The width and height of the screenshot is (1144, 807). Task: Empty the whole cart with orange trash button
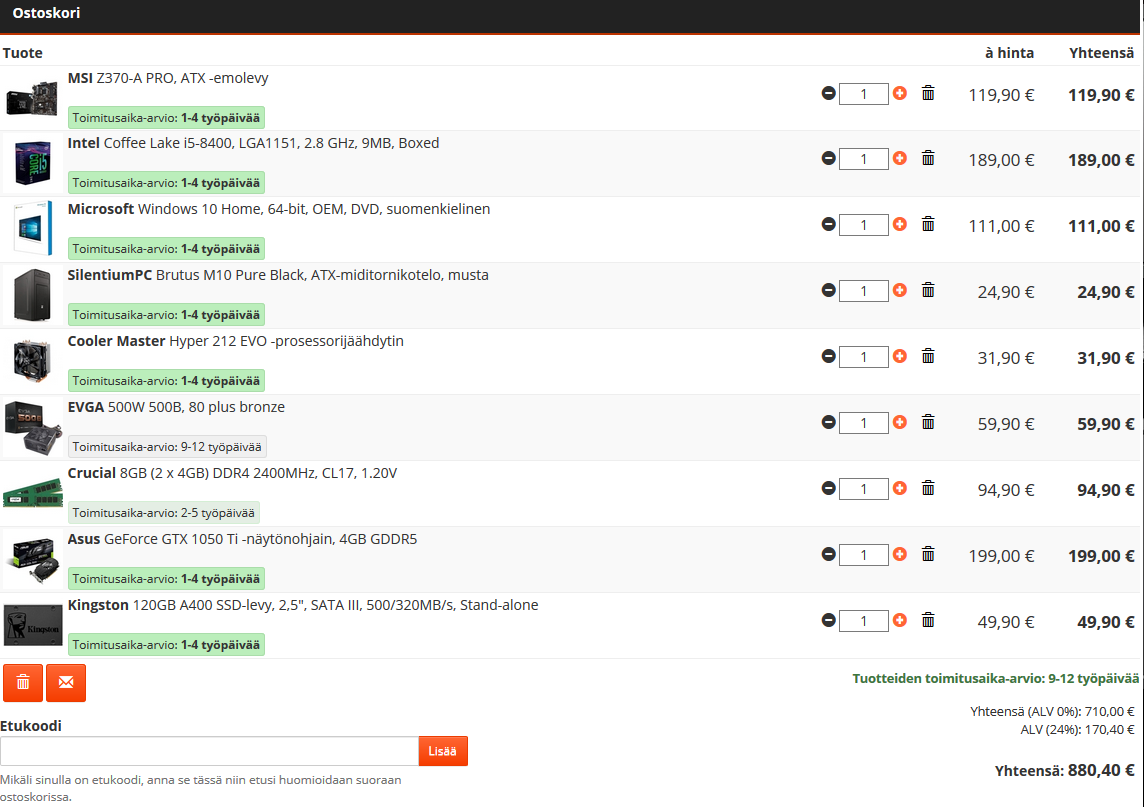pyautogui.click(x=23, y=682)
